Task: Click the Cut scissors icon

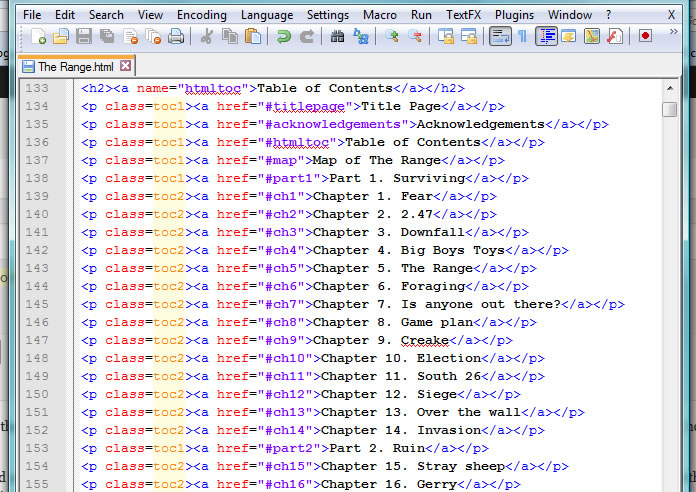Action: [207, 37]
